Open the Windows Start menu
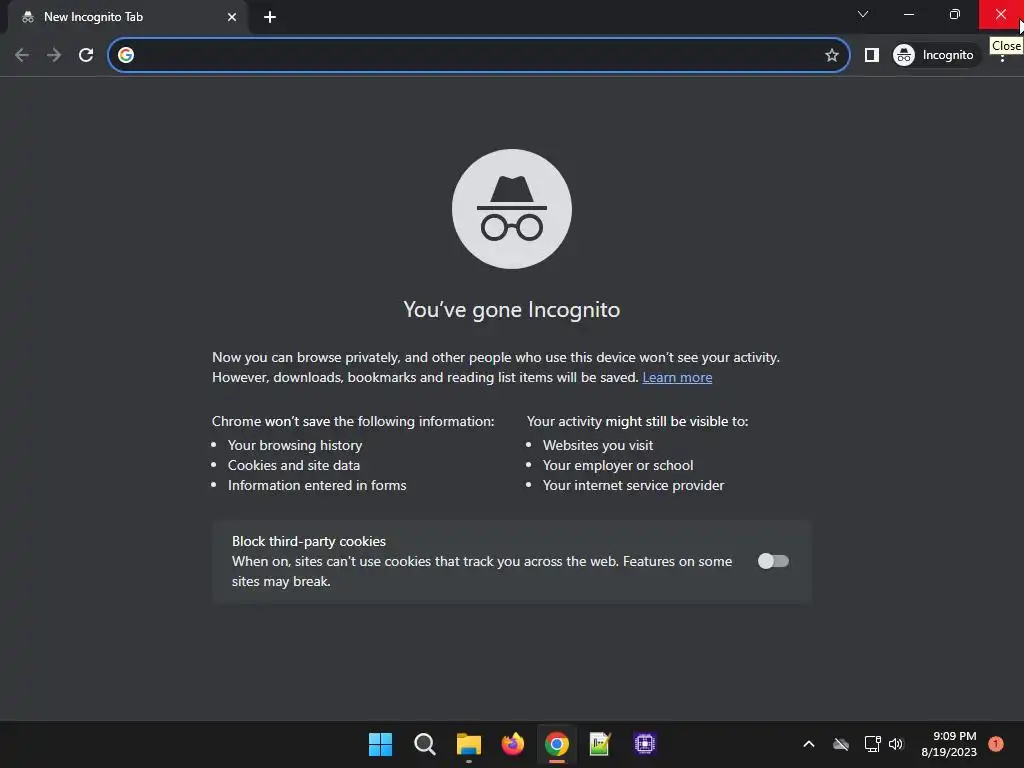Viewport: 1024px width, 768px height. 380,744
